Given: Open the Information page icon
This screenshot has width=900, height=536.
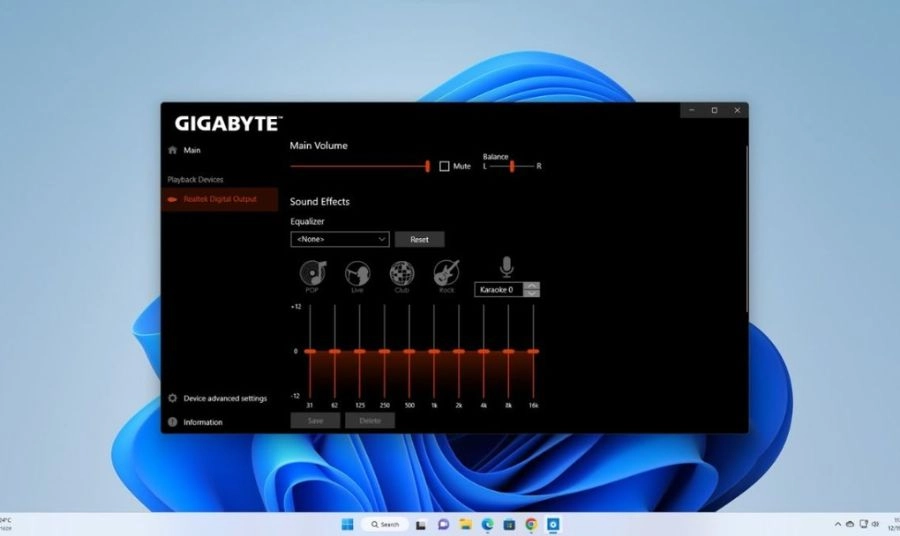Looking at the screenshot, I should (172, 422).
